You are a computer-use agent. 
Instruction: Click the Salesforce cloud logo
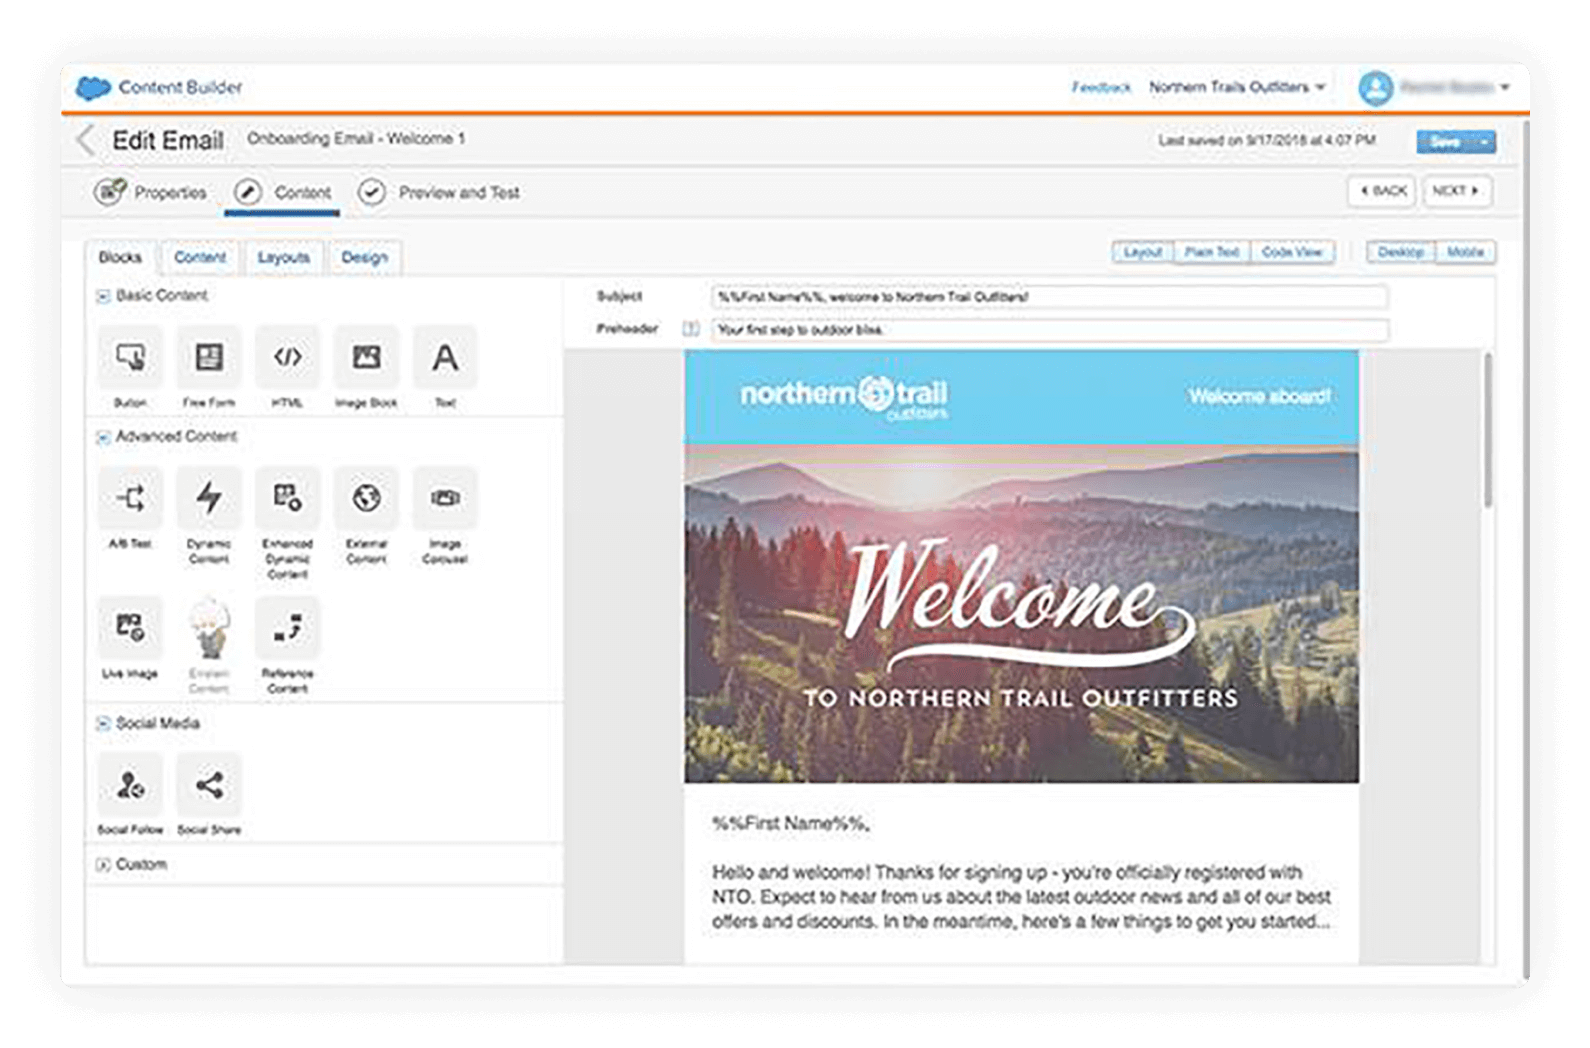tap(93, 88)
